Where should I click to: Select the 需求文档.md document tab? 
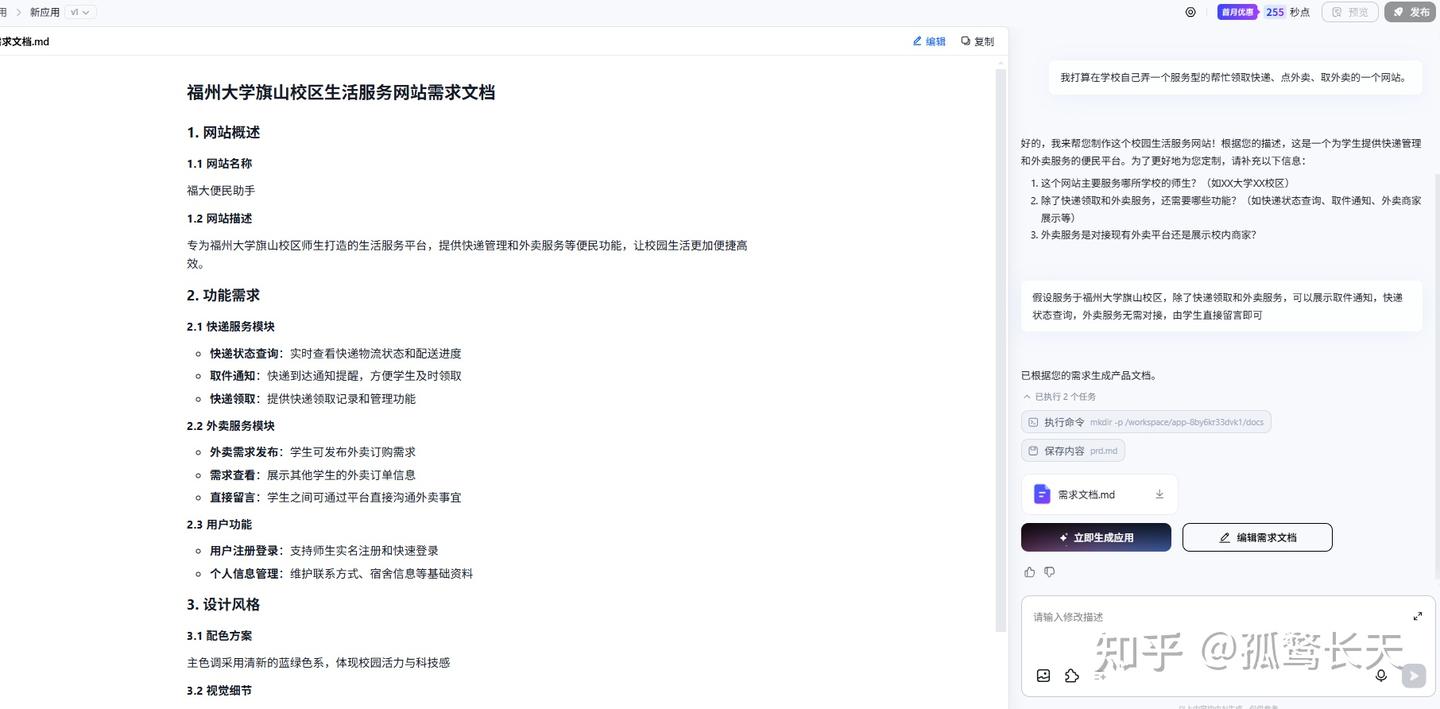tap(25, 41)
